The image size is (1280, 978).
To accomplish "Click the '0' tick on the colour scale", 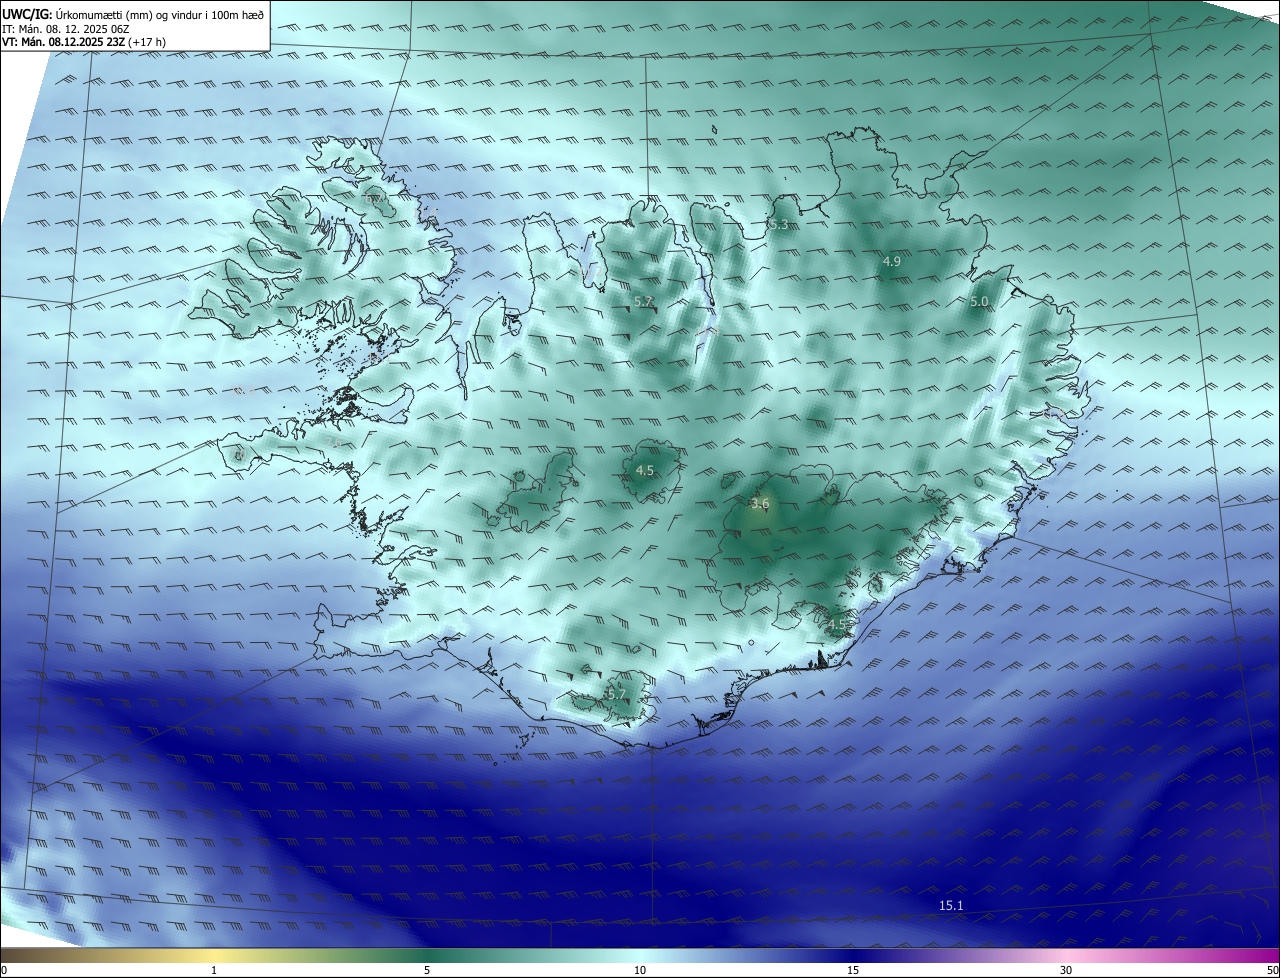I will point(4,970).
